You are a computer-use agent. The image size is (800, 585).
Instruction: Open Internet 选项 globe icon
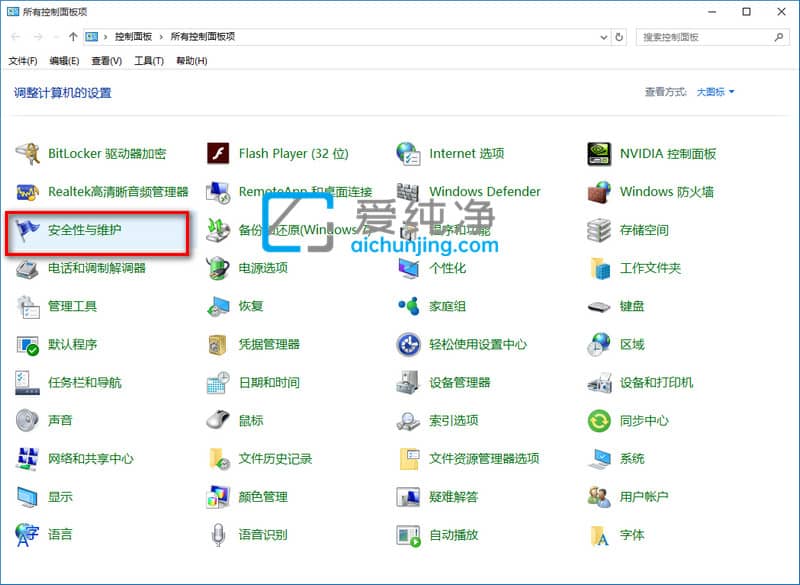click(409, 154)
